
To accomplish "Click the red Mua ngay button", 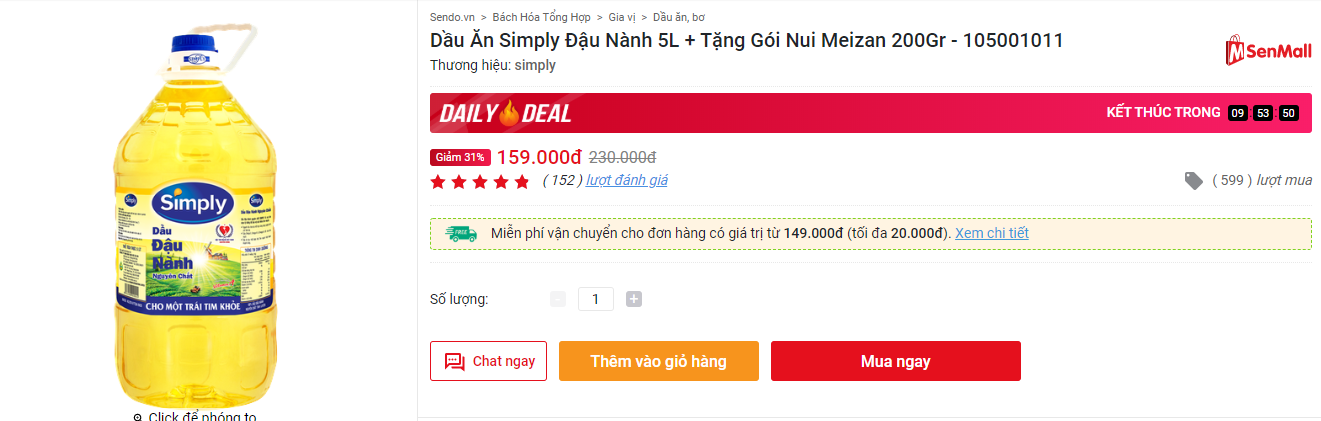I will pos(896,361).
